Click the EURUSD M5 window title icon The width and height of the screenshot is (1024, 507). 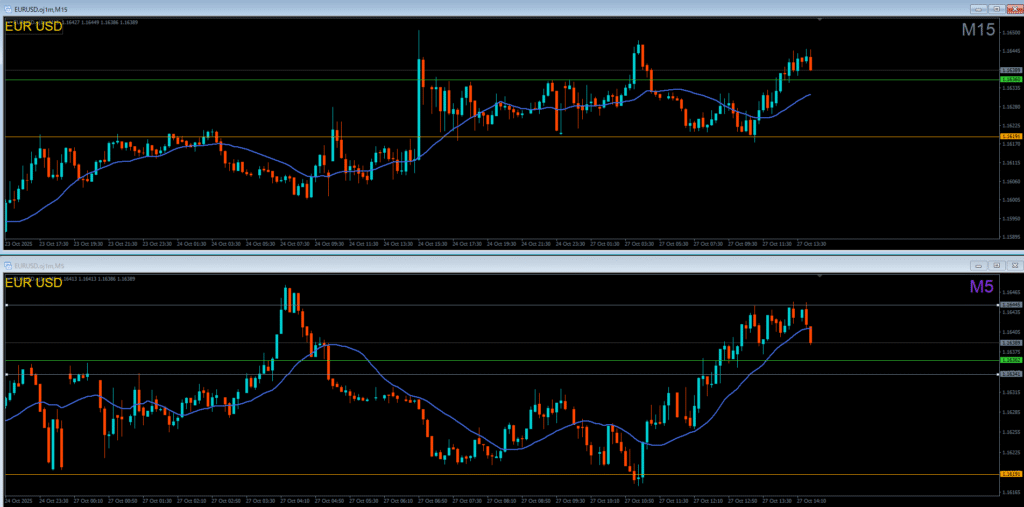coord(7,265)
